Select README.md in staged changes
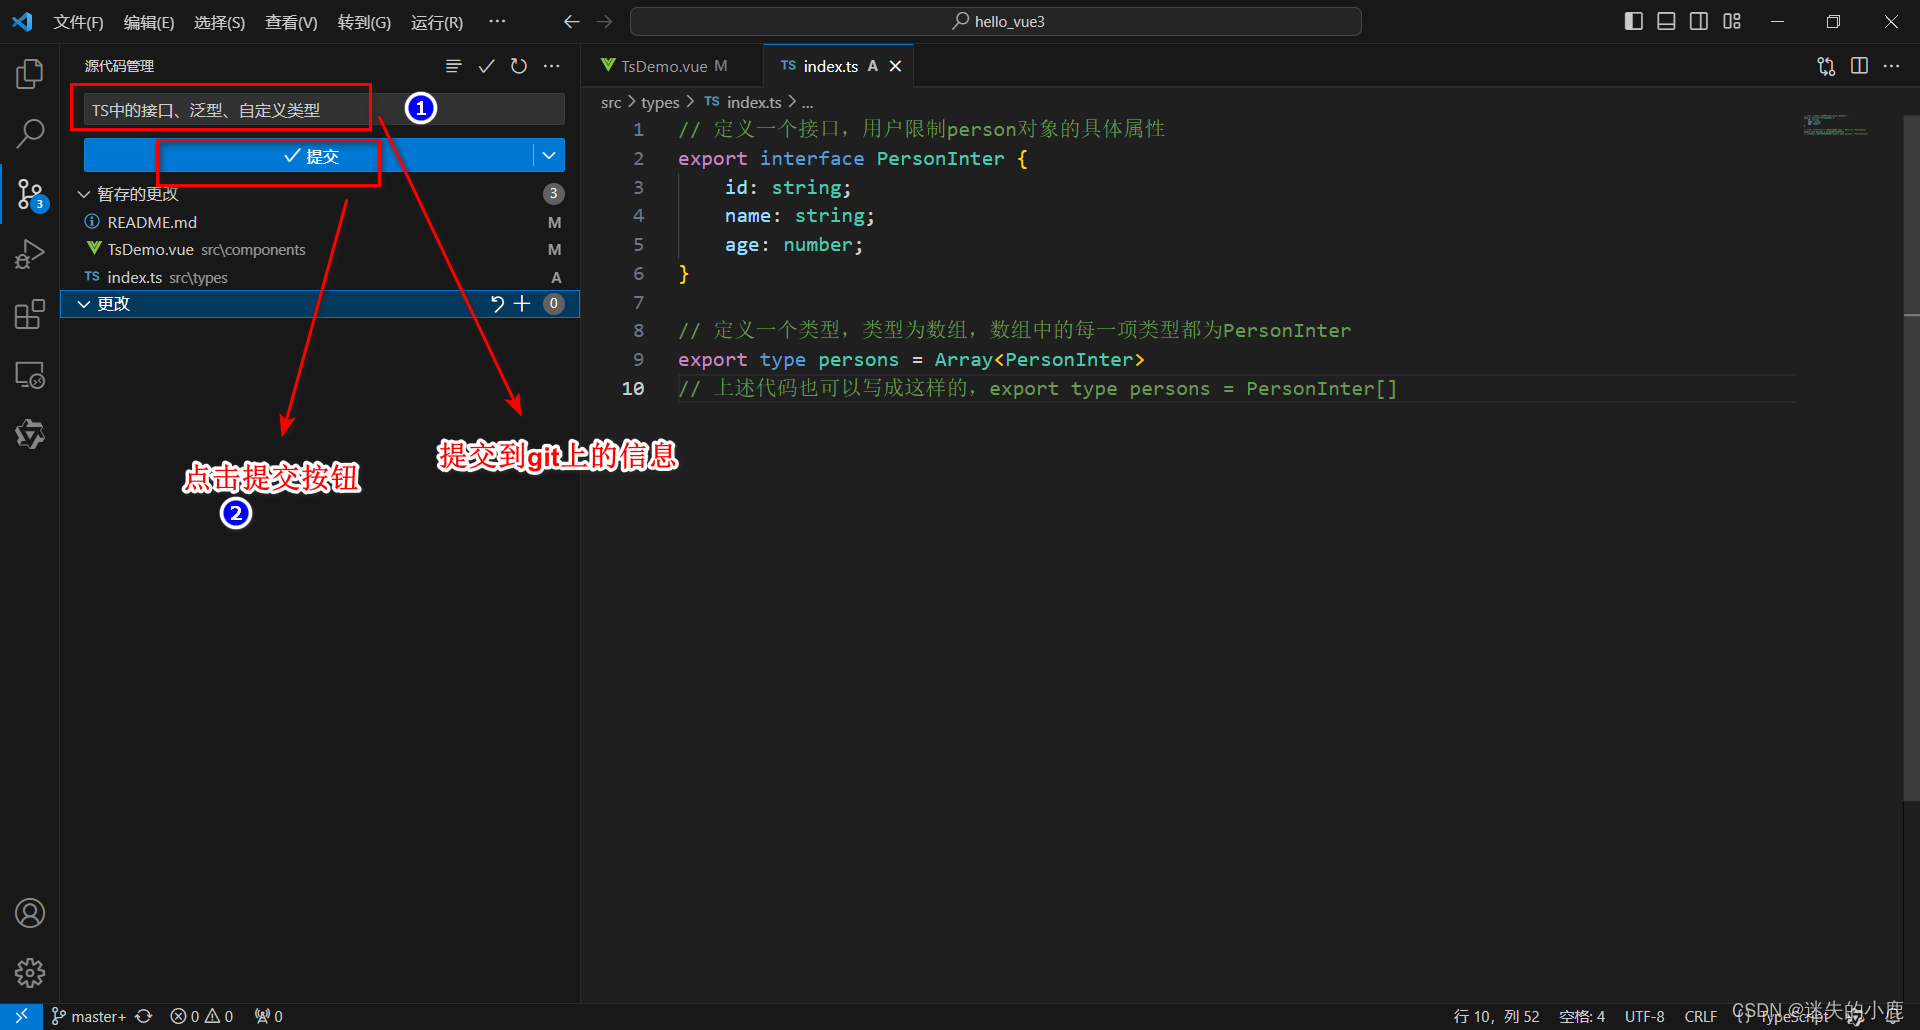This screenshot has height=1030, width=1920. 320,222
